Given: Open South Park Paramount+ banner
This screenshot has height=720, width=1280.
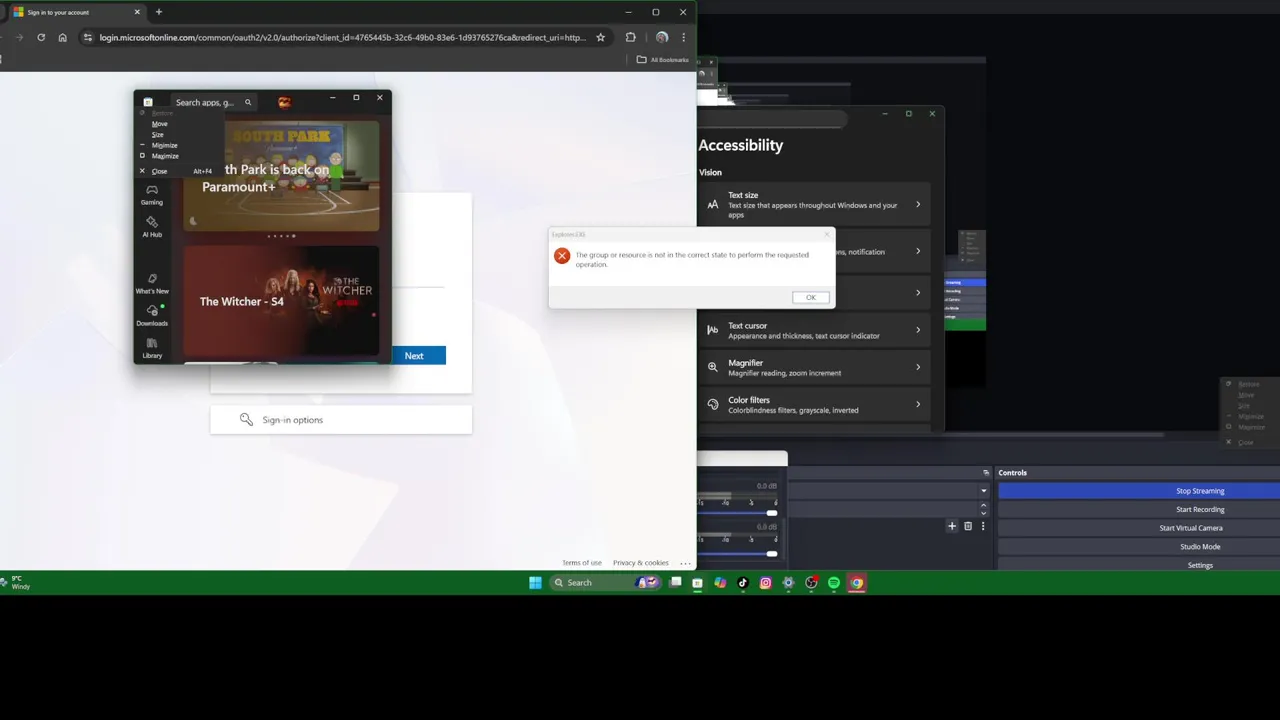Looking at the screenshot, I should point(281,176).
